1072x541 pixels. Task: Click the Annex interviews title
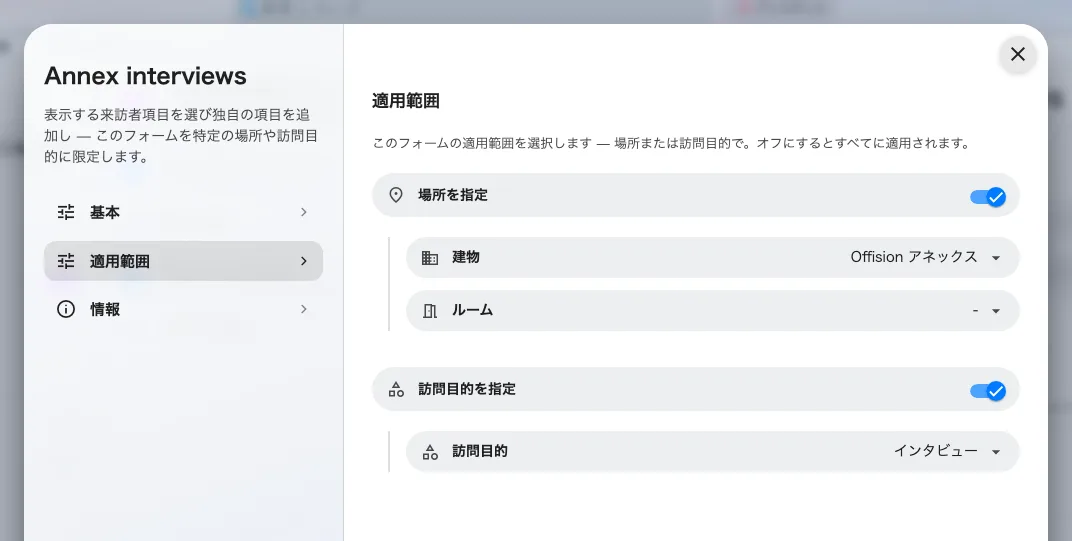(x=145, y=75)
